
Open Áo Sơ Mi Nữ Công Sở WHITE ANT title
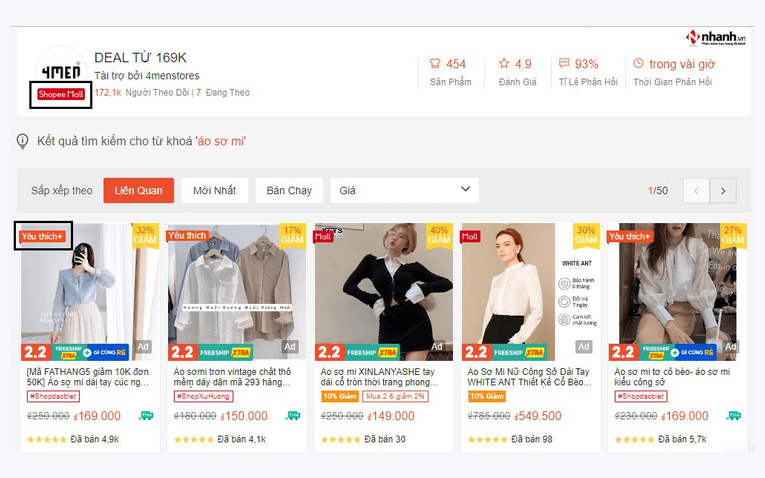coord(529,377)
